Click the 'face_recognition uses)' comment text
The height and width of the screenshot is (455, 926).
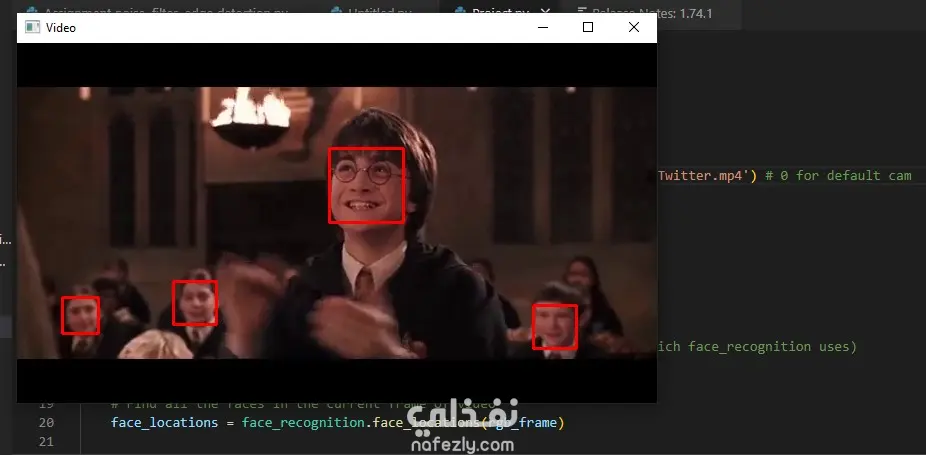[772, 346]
